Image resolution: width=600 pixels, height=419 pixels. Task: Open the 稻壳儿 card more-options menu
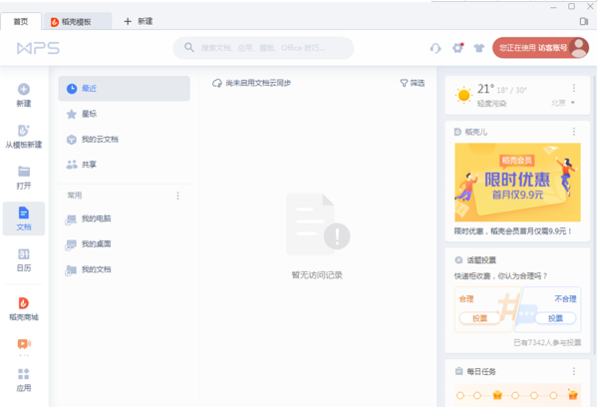coord(574,132)
